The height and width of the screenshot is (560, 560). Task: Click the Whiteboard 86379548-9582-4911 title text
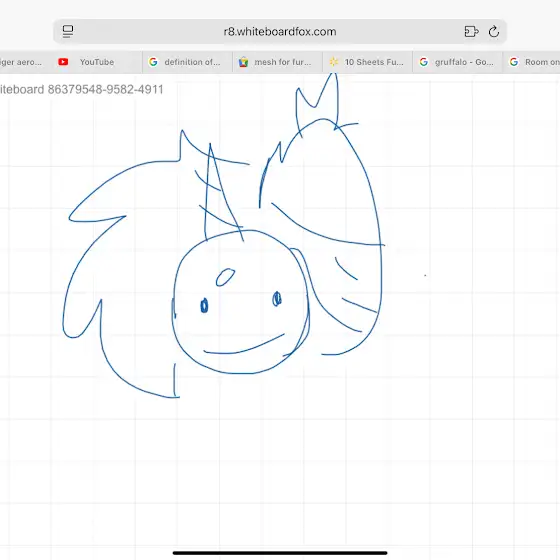81,89
